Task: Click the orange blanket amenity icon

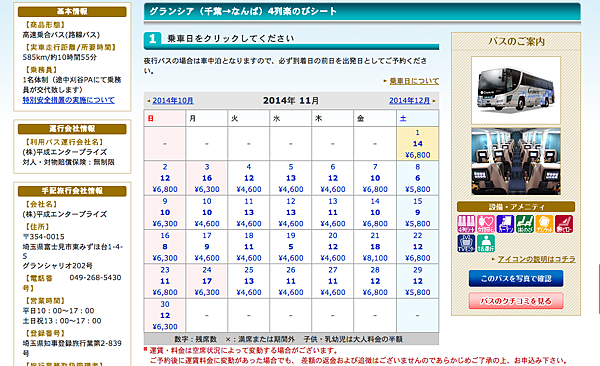Action: [x=544, y=224]
